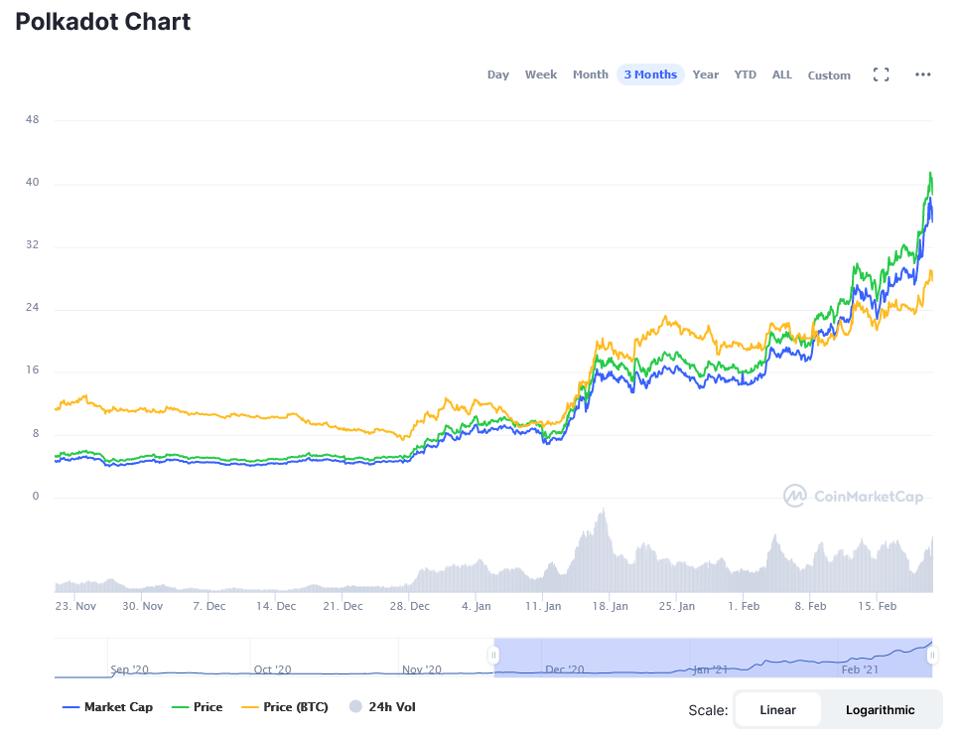This screenshot has height=742, width=959.
Task: Toggle the green Price series legend
Action: pyautogui.click(x=197, y=707)
